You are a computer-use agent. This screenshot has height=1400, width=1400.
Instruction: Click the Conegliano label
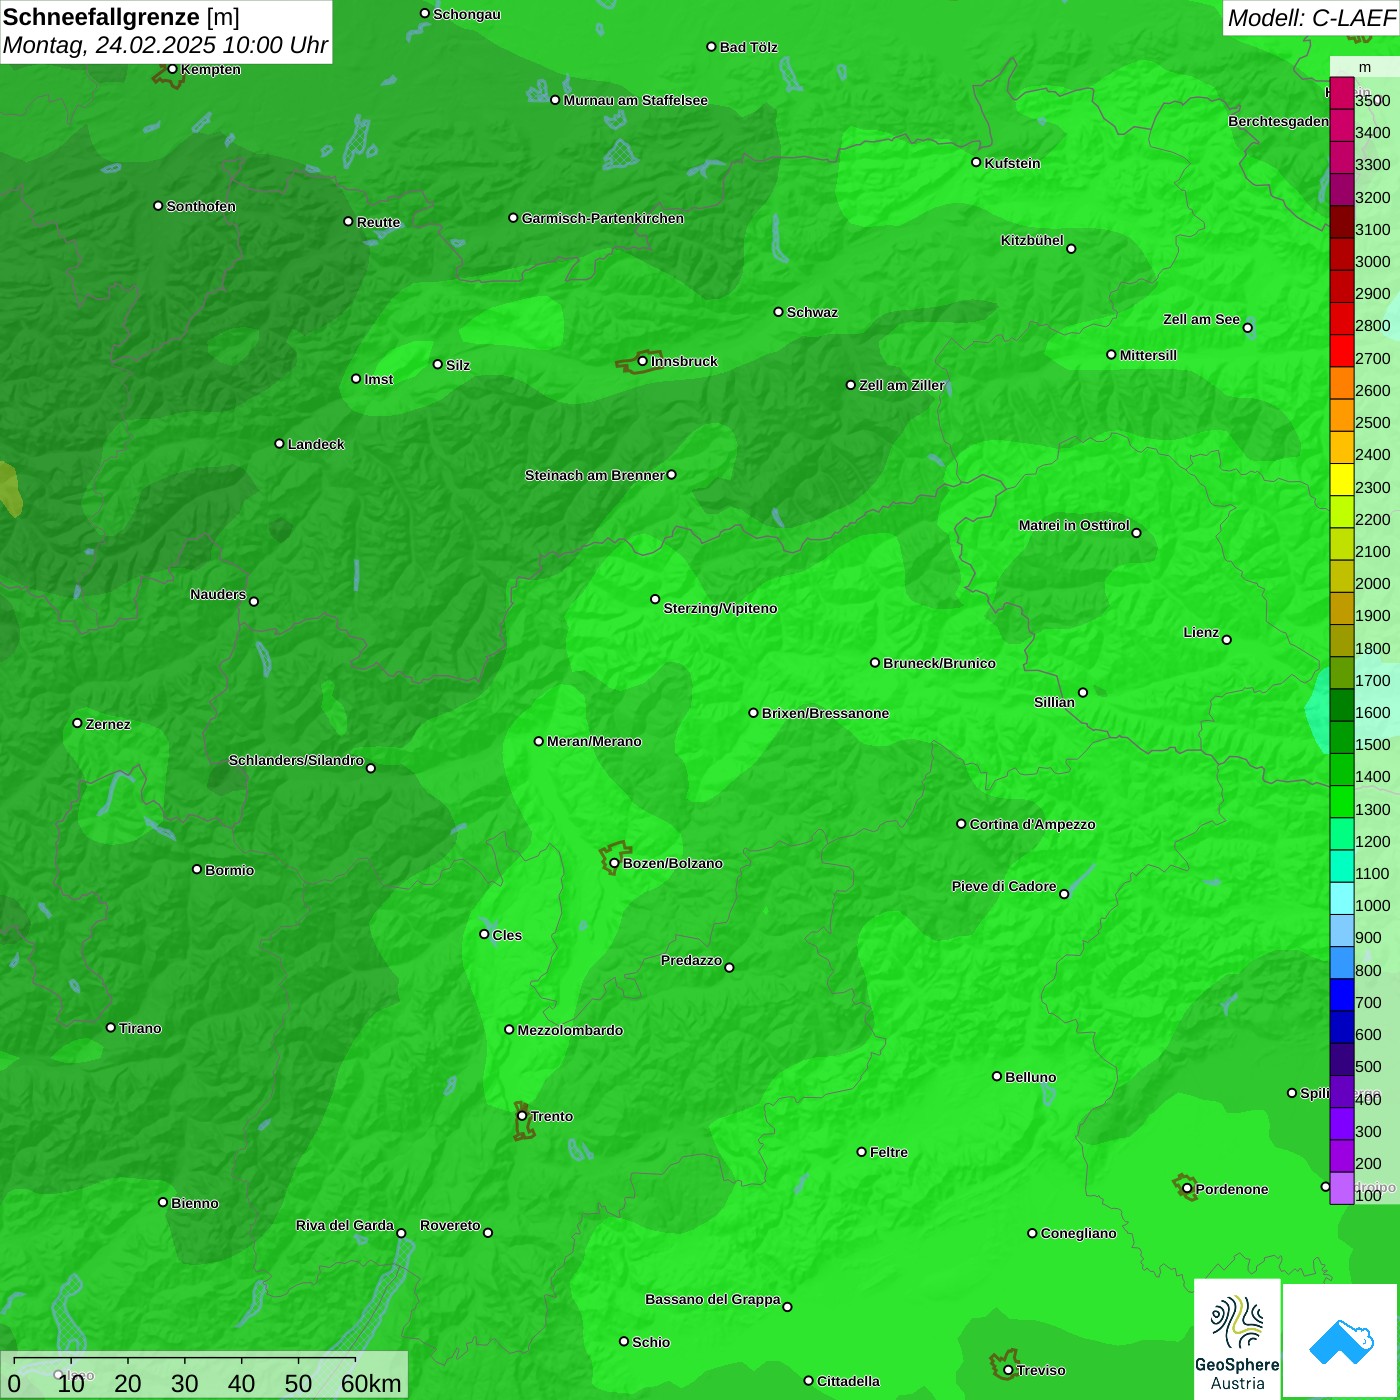[x=1078, y=1233]
